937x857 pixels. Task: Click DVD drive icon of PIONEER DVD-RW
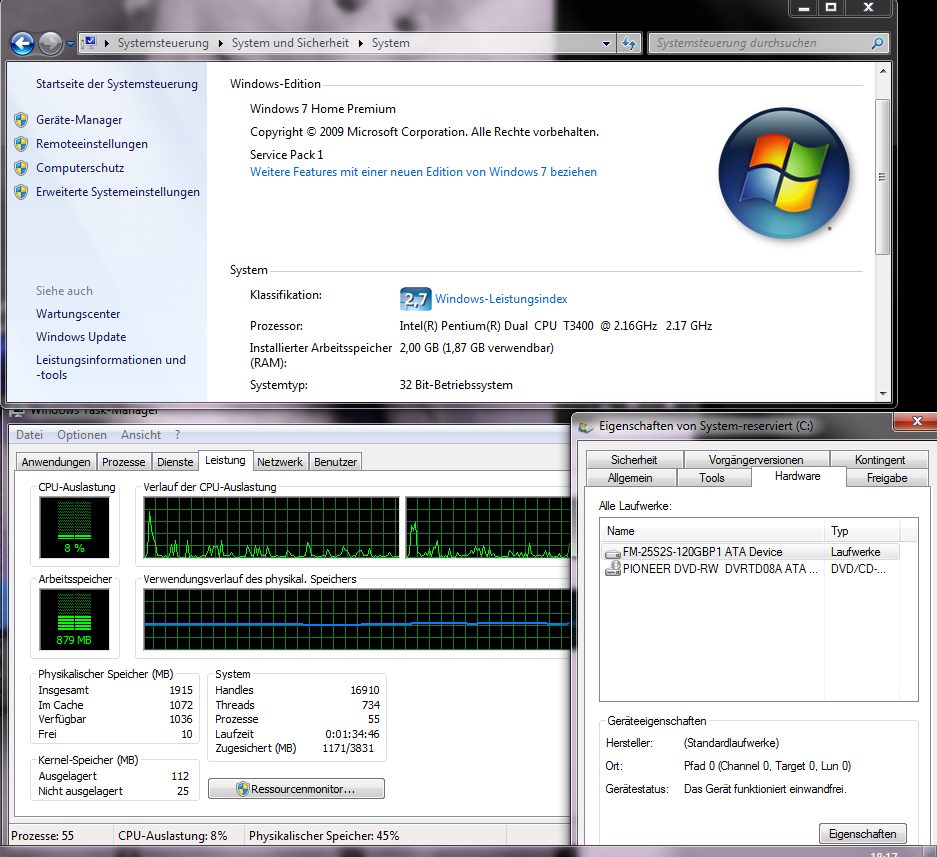coord(613,568)
